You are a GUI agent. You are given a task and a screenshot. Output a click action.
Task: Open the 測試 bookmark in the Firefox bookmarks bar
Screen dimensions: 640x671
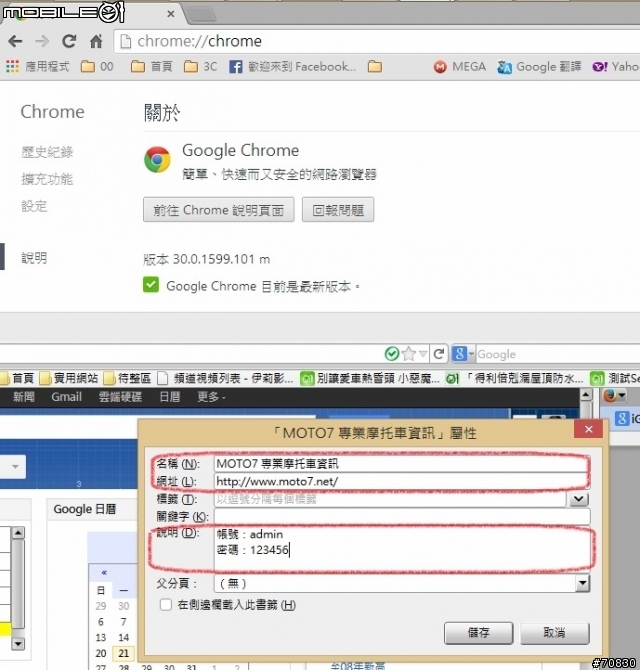[x=615, y=378]
